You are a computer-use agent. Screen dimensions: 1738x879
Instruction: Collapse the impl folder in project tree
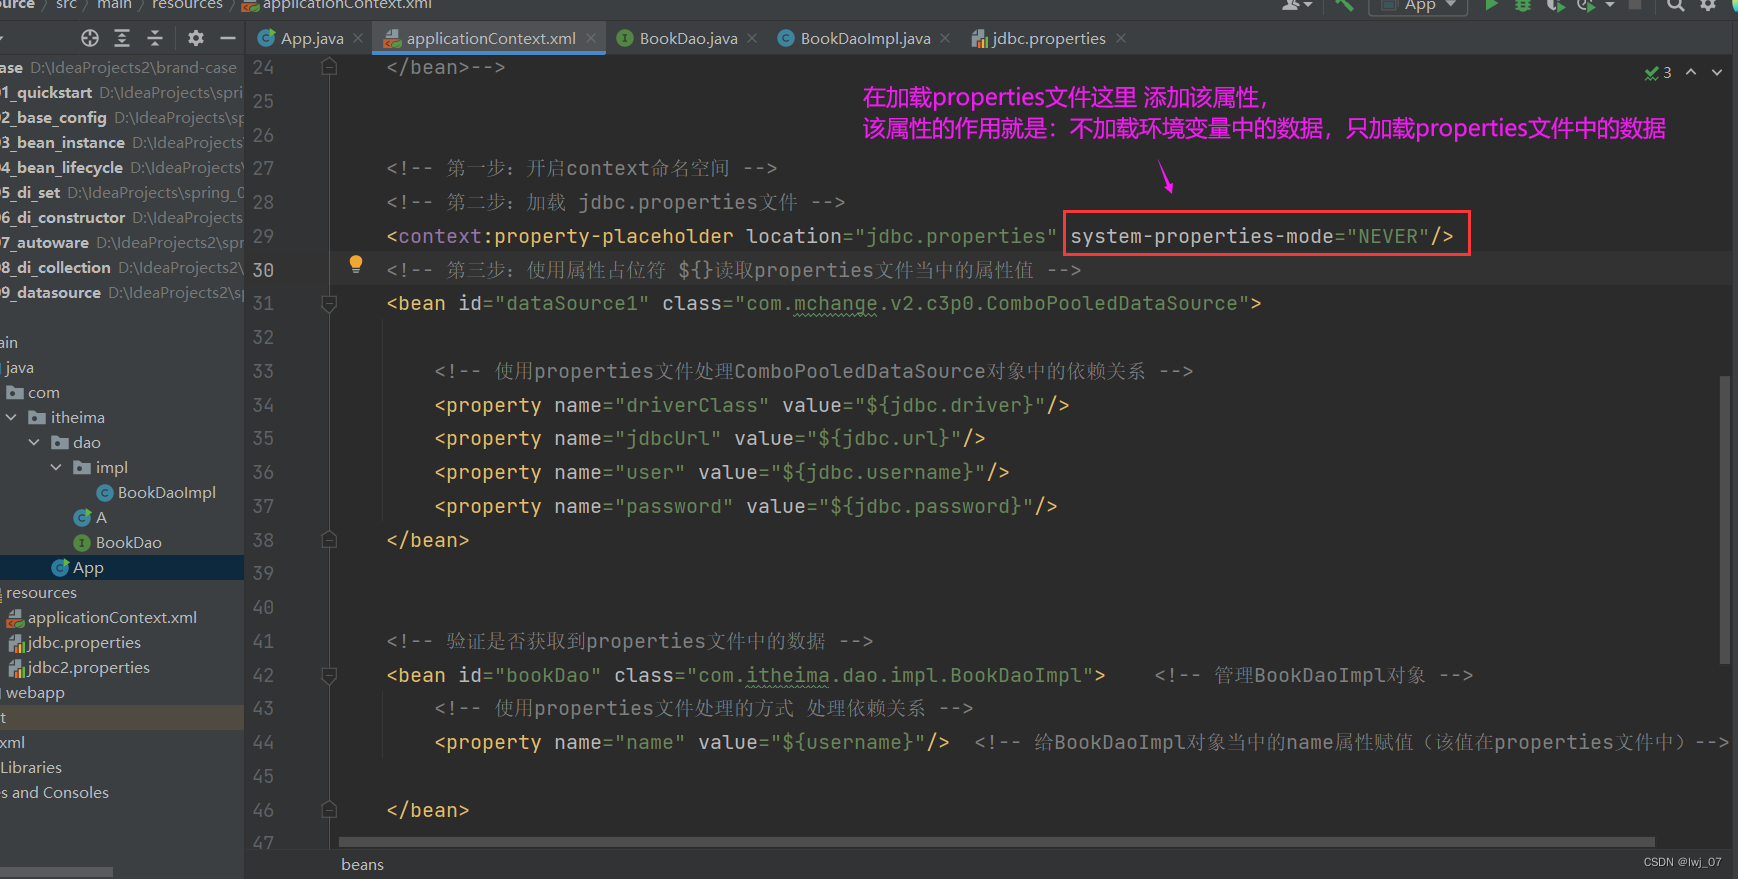pyautogui.click(x=56, y=467)
